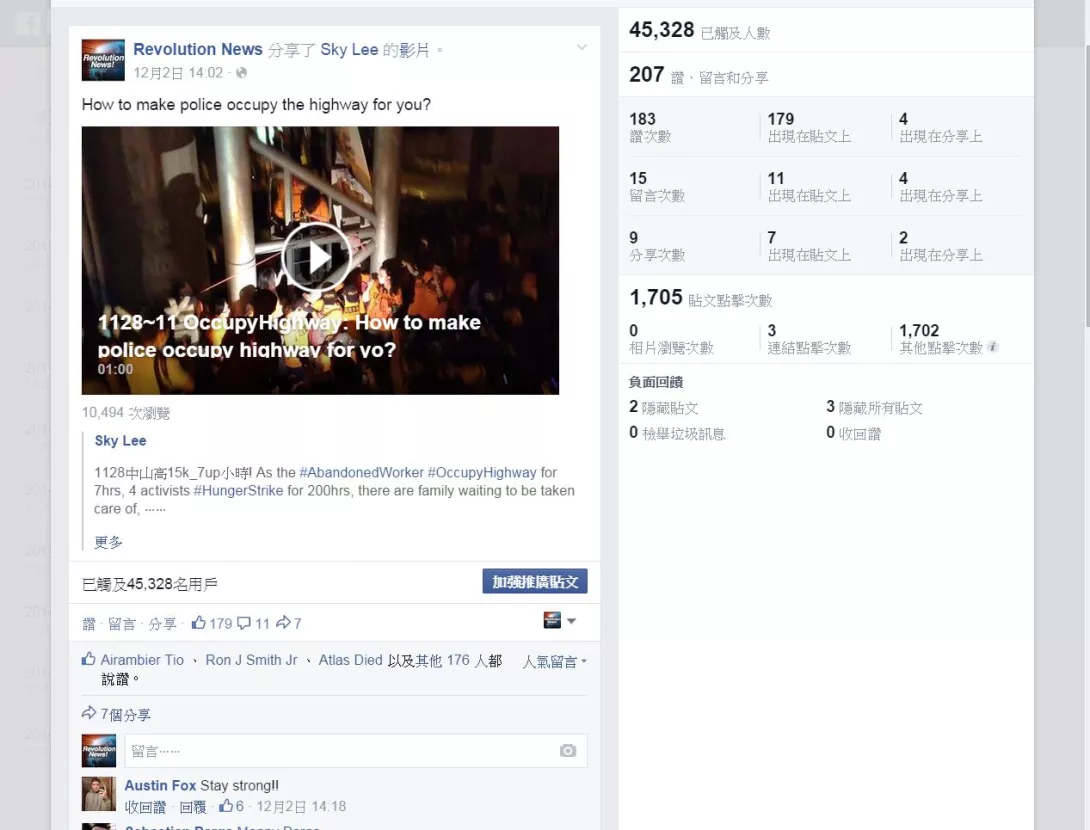Click 已觸及45,328名用戶 reach text
The height and width of the screenshot is (830, 1090).
tap(149, 584)
